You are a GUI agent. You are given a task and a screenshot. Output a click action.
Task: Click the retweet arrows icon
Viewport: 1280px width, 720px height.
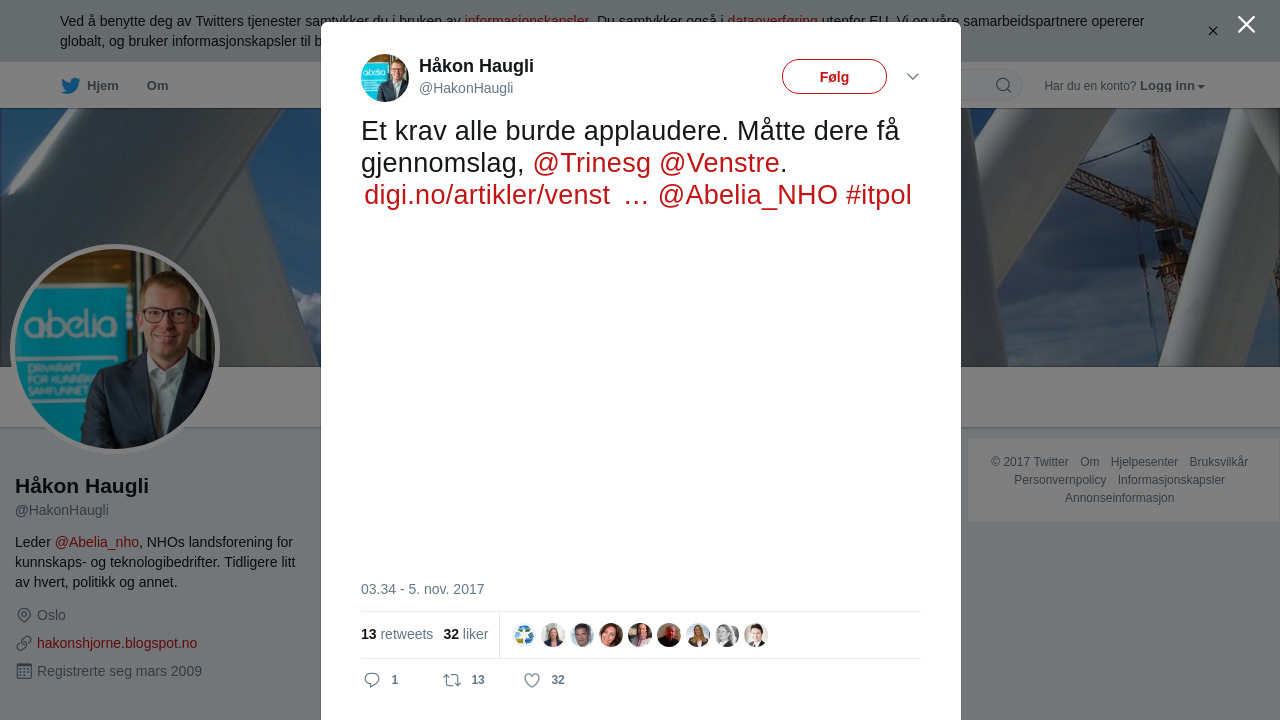[x=452, y=680]
